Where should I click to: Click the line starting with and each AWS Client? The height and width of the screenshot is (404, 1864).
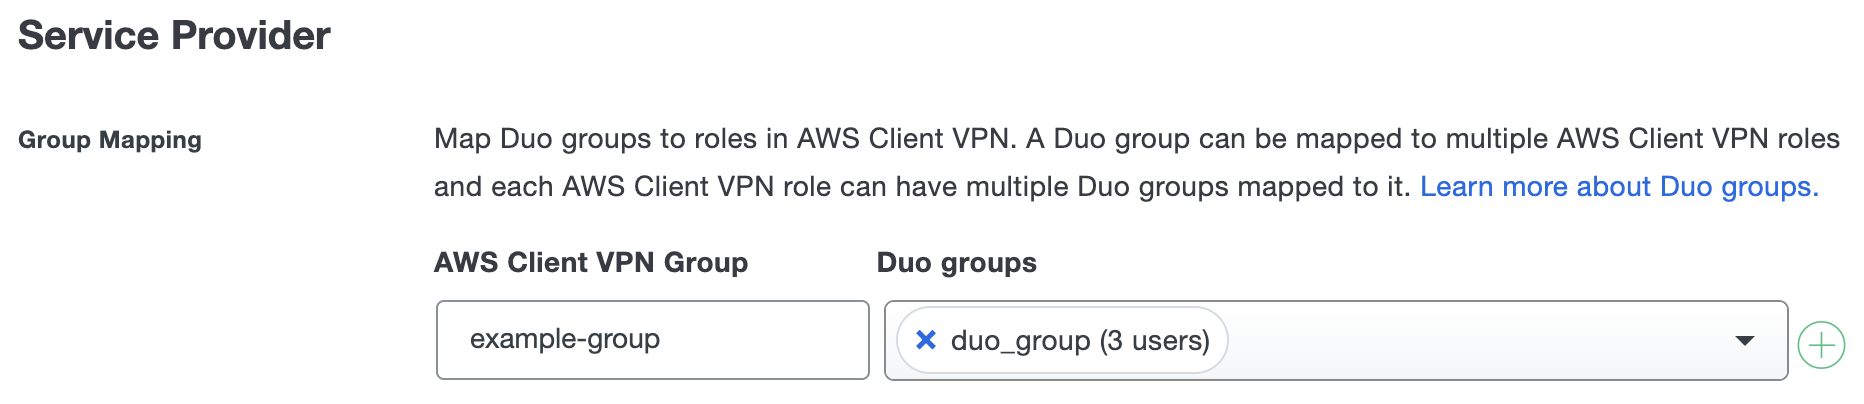[920, 187]
